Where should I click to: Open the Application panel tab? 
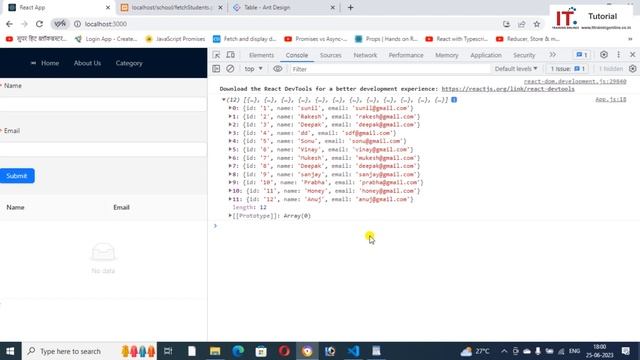pyautogui.click(x=486, y=55)
